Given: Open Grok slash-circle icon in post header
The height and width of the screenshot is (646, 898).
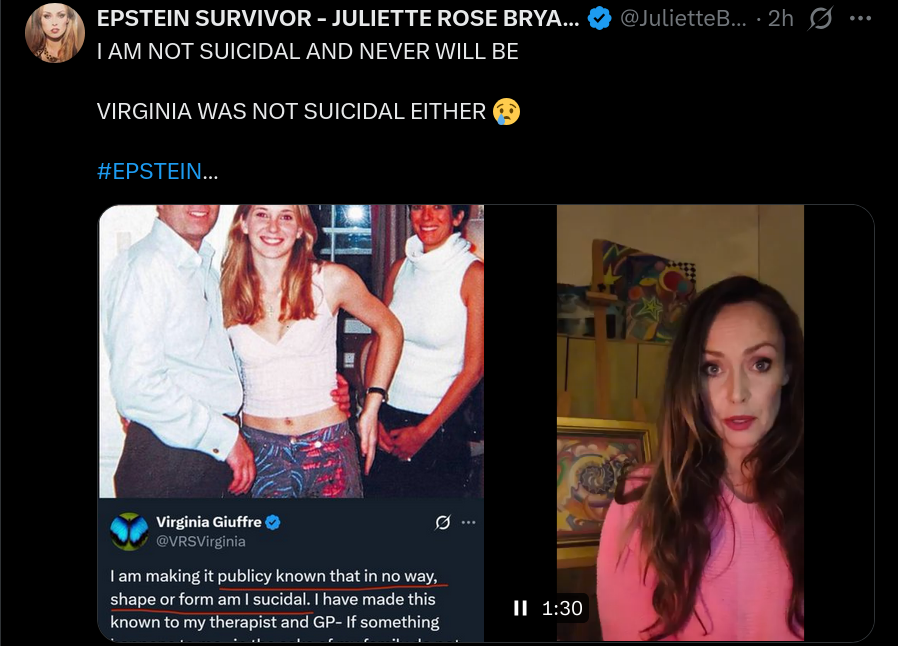Looking at the screenshot, I should coord(820,18).
